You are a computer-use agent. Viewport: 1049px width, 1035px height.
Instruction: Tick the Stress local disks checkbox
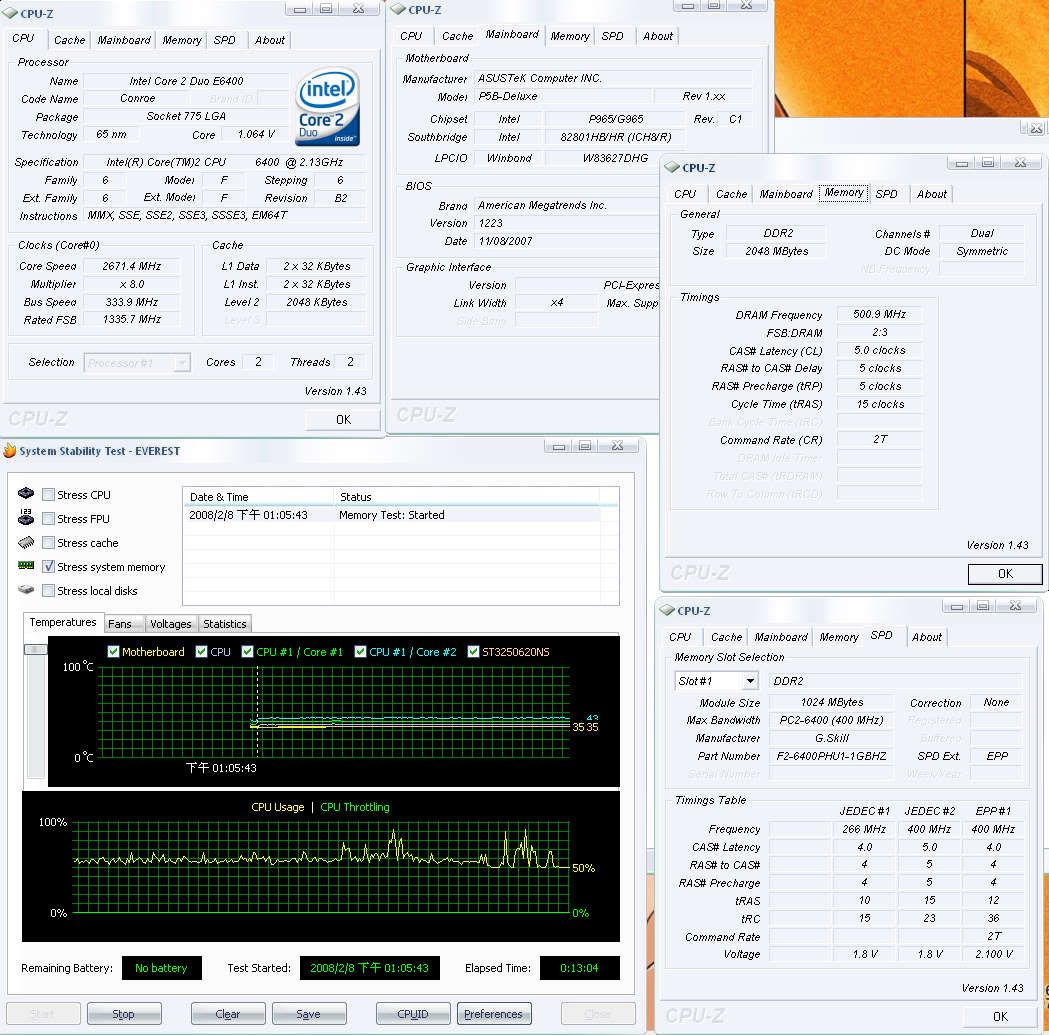click(x=48, y=591)
